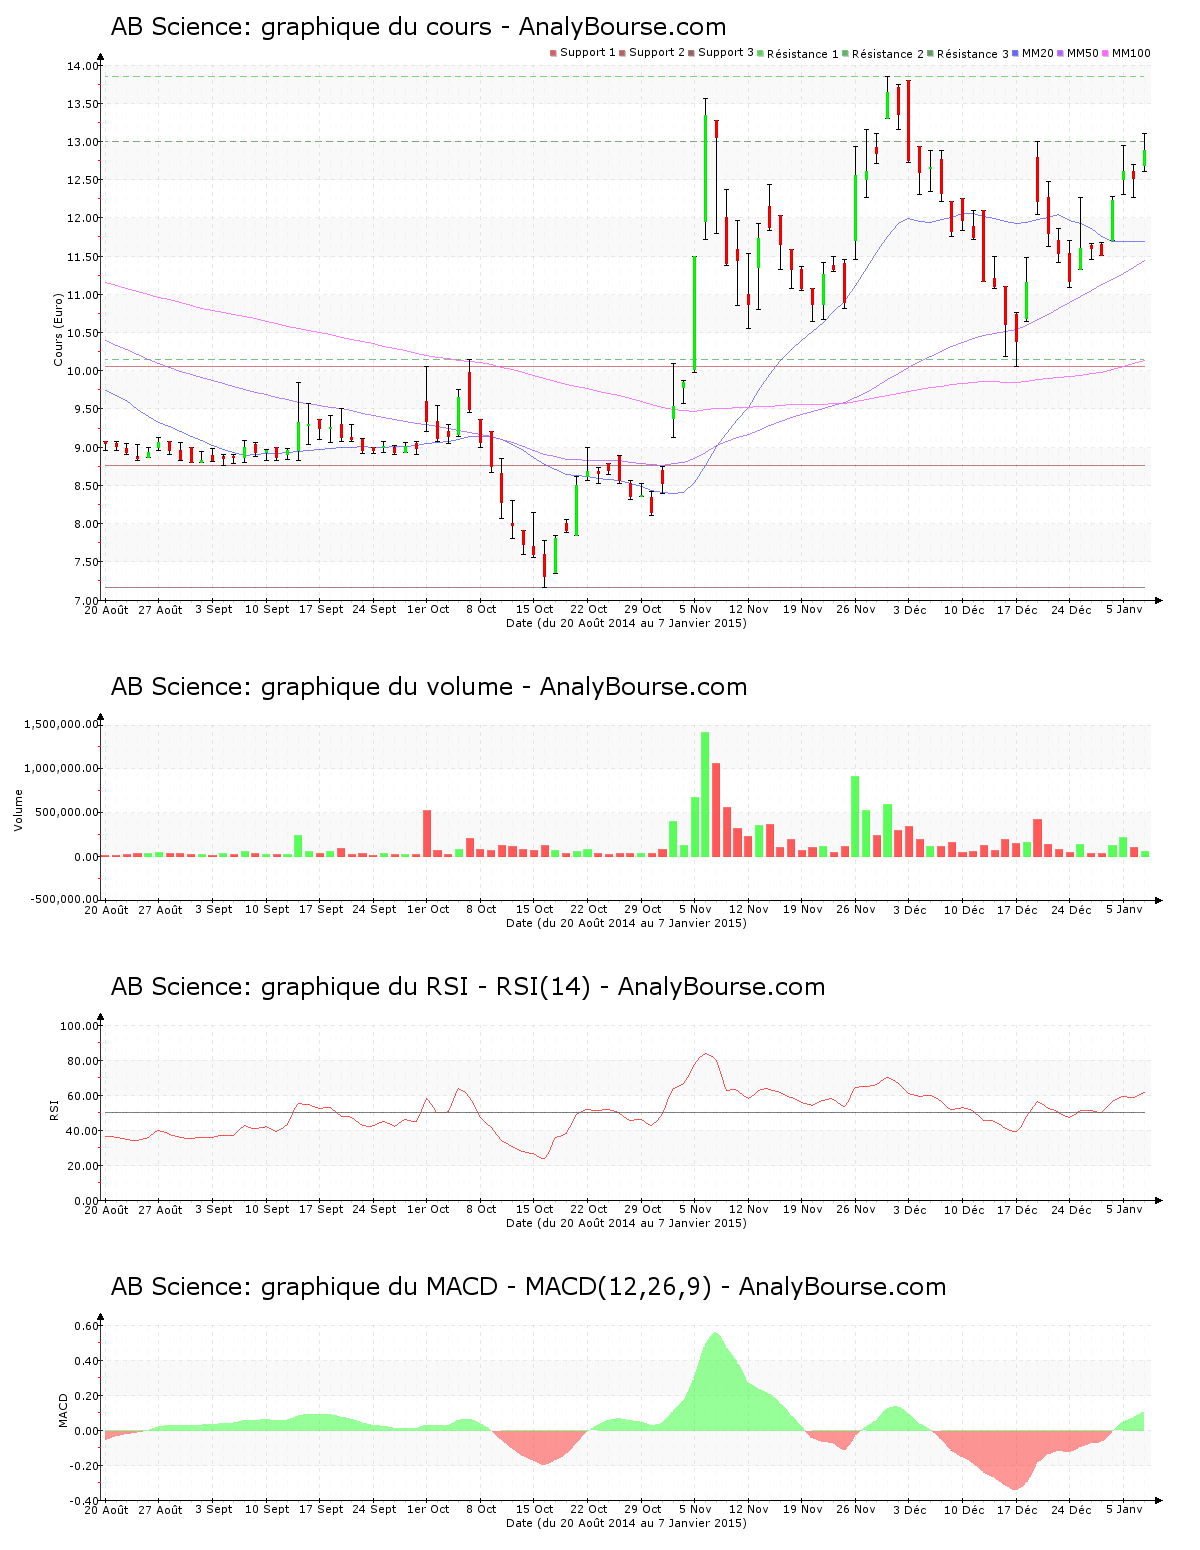
Task: Click the '14.00' tick on price axis
Action: pos(83,66)
